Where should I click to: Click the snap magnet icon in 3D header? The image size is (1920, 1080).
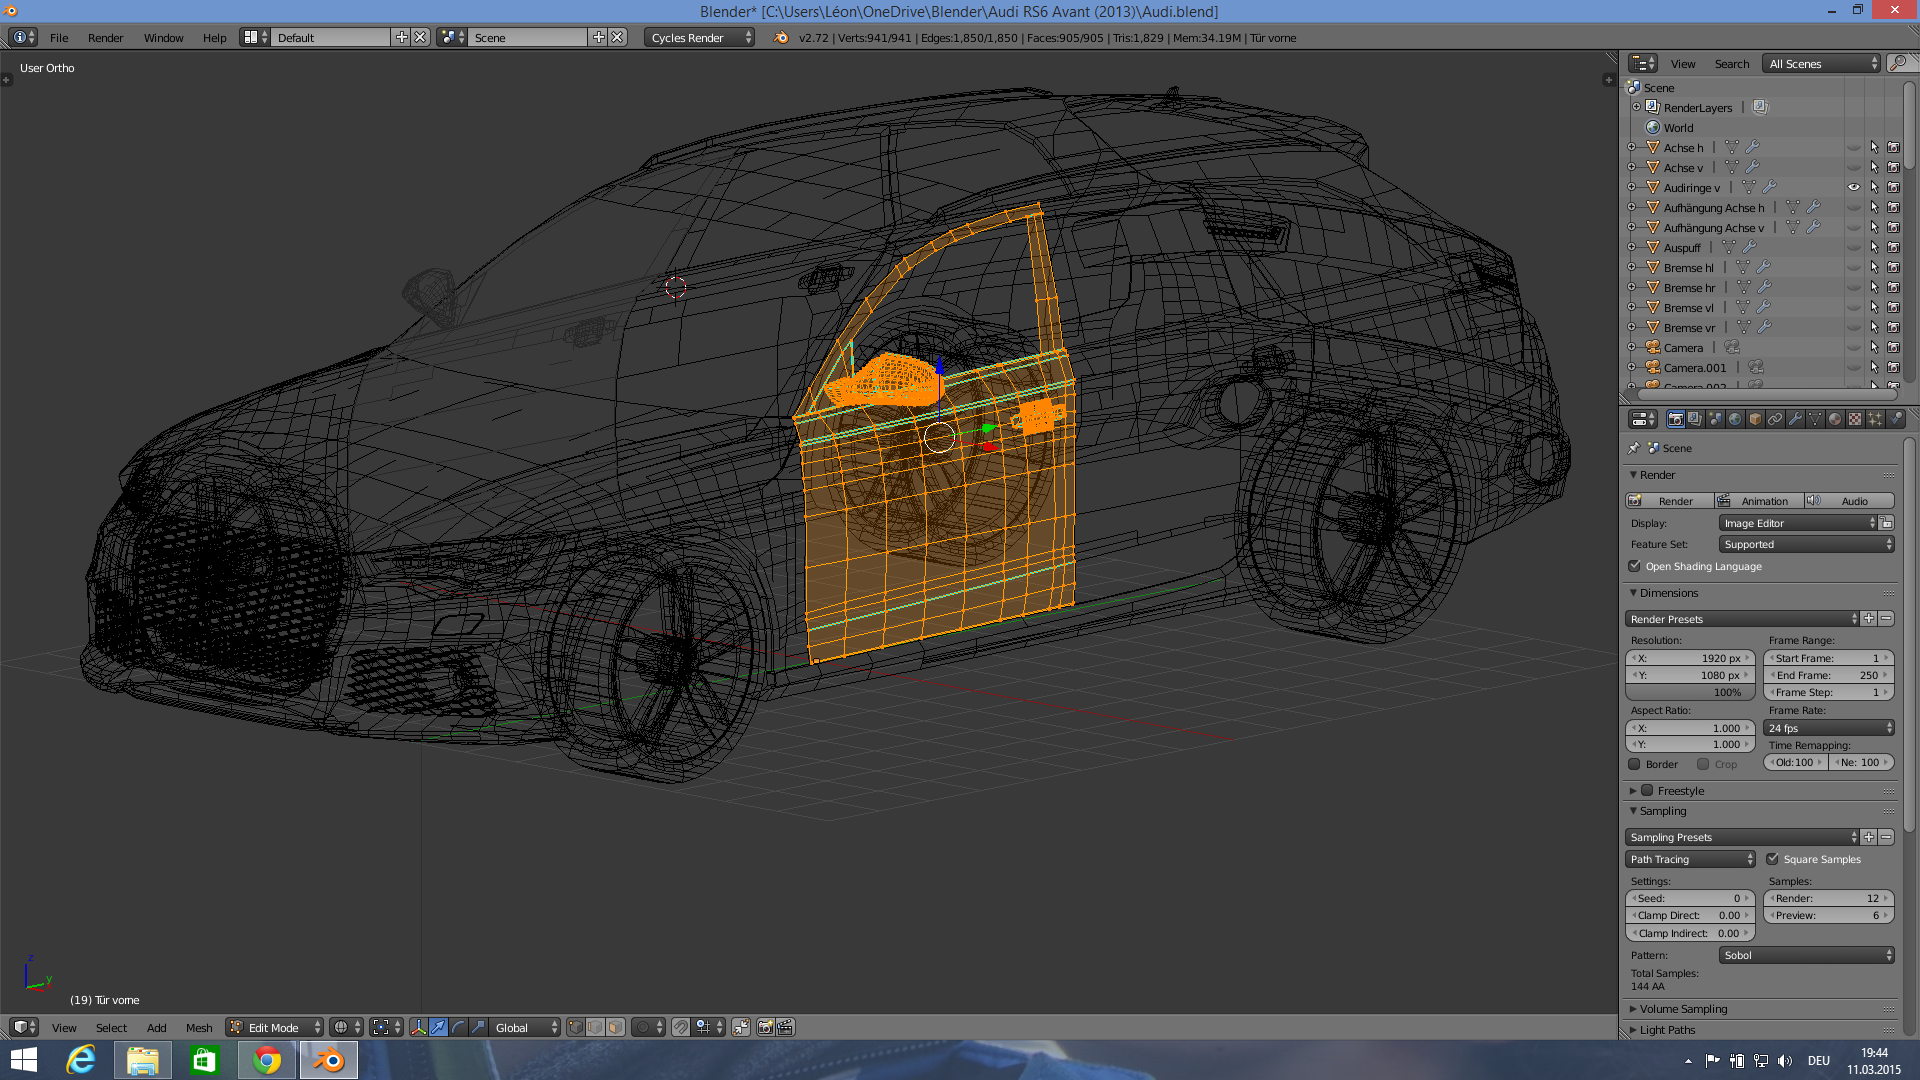[681, 1027]
